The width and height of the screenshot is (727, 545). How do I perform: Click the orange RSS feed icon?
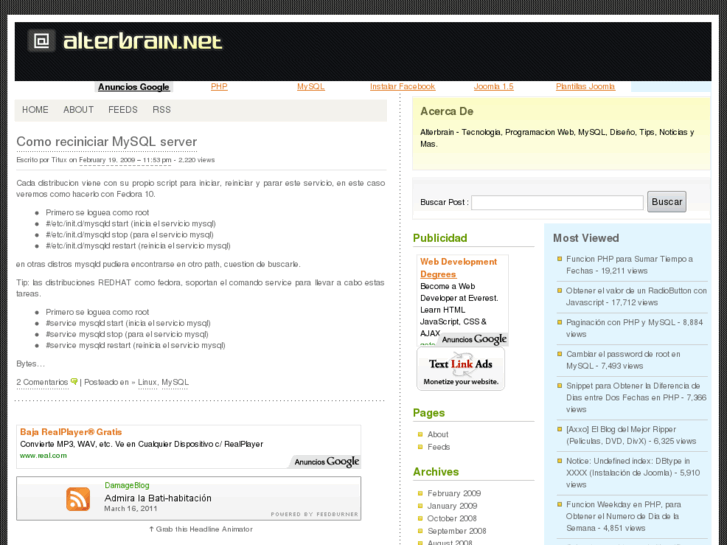(78, 499)
